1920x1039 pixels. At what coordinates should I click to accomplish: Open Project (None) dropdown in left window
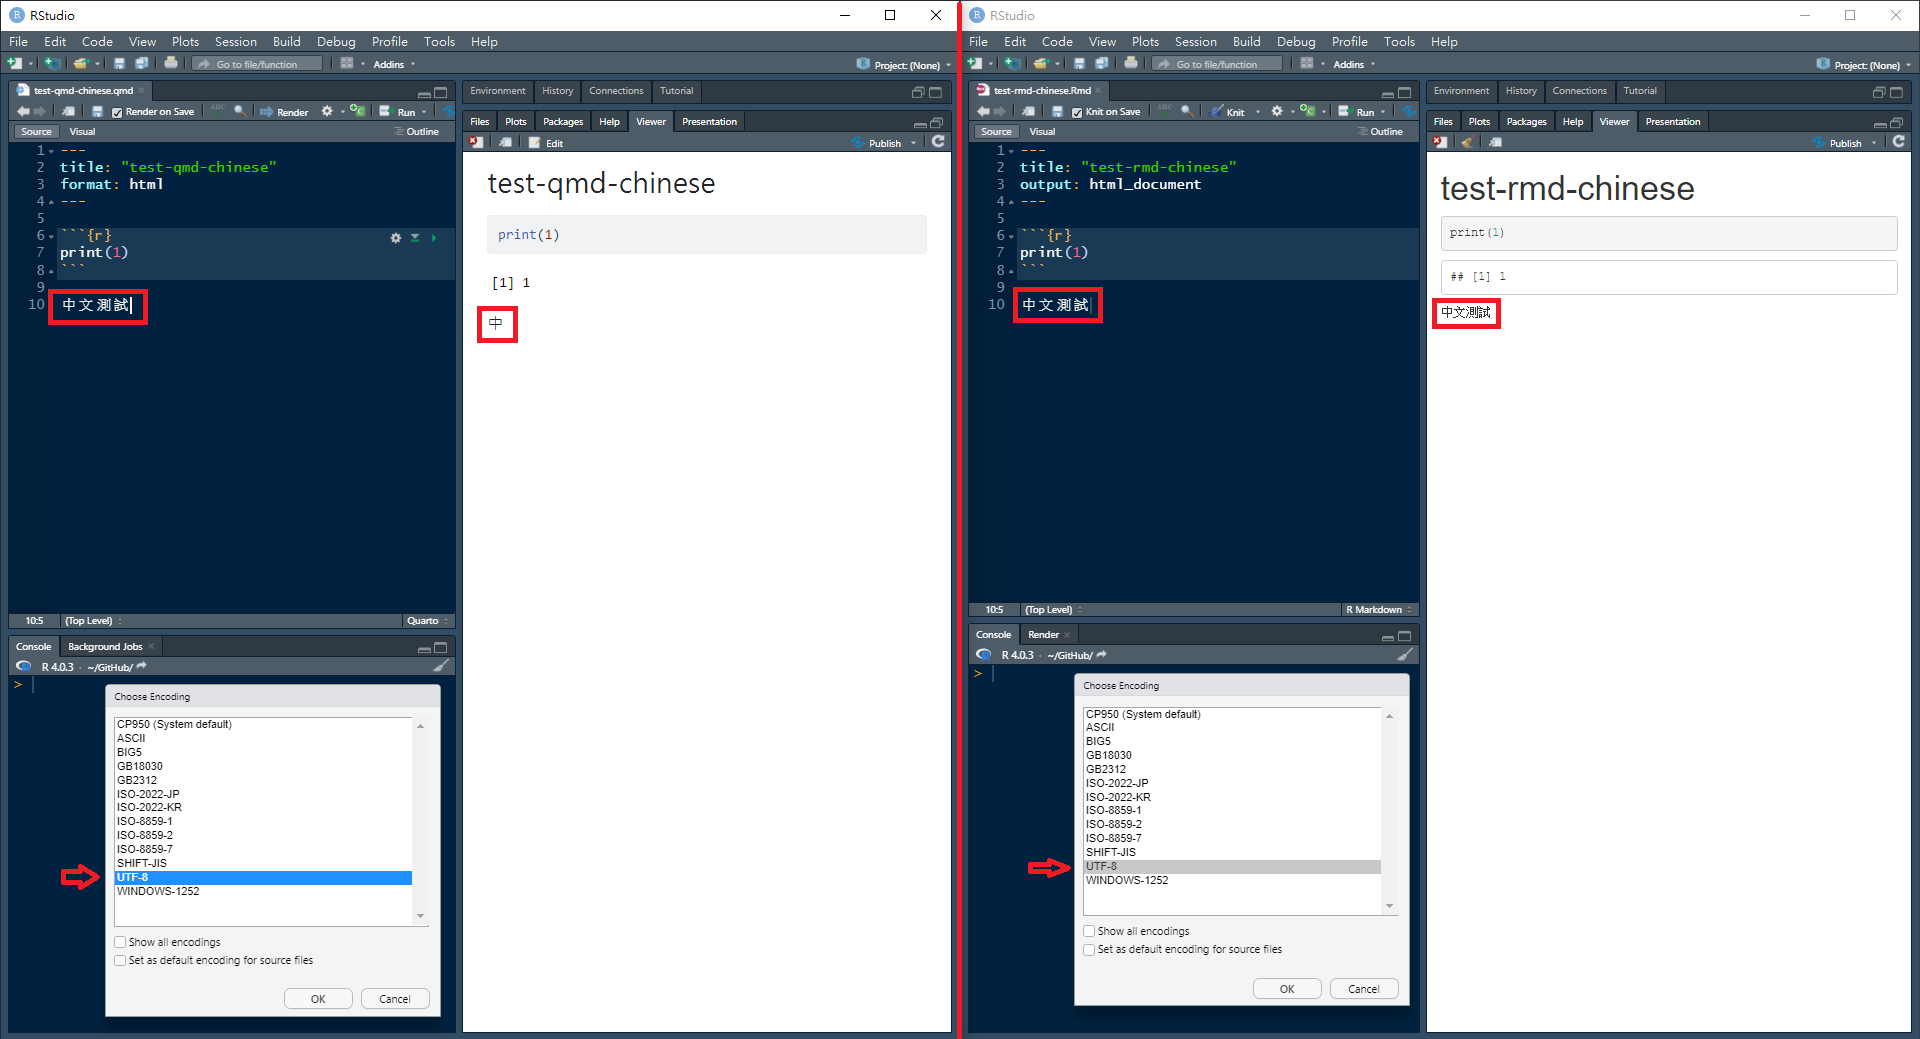click(x=903, y=65)
